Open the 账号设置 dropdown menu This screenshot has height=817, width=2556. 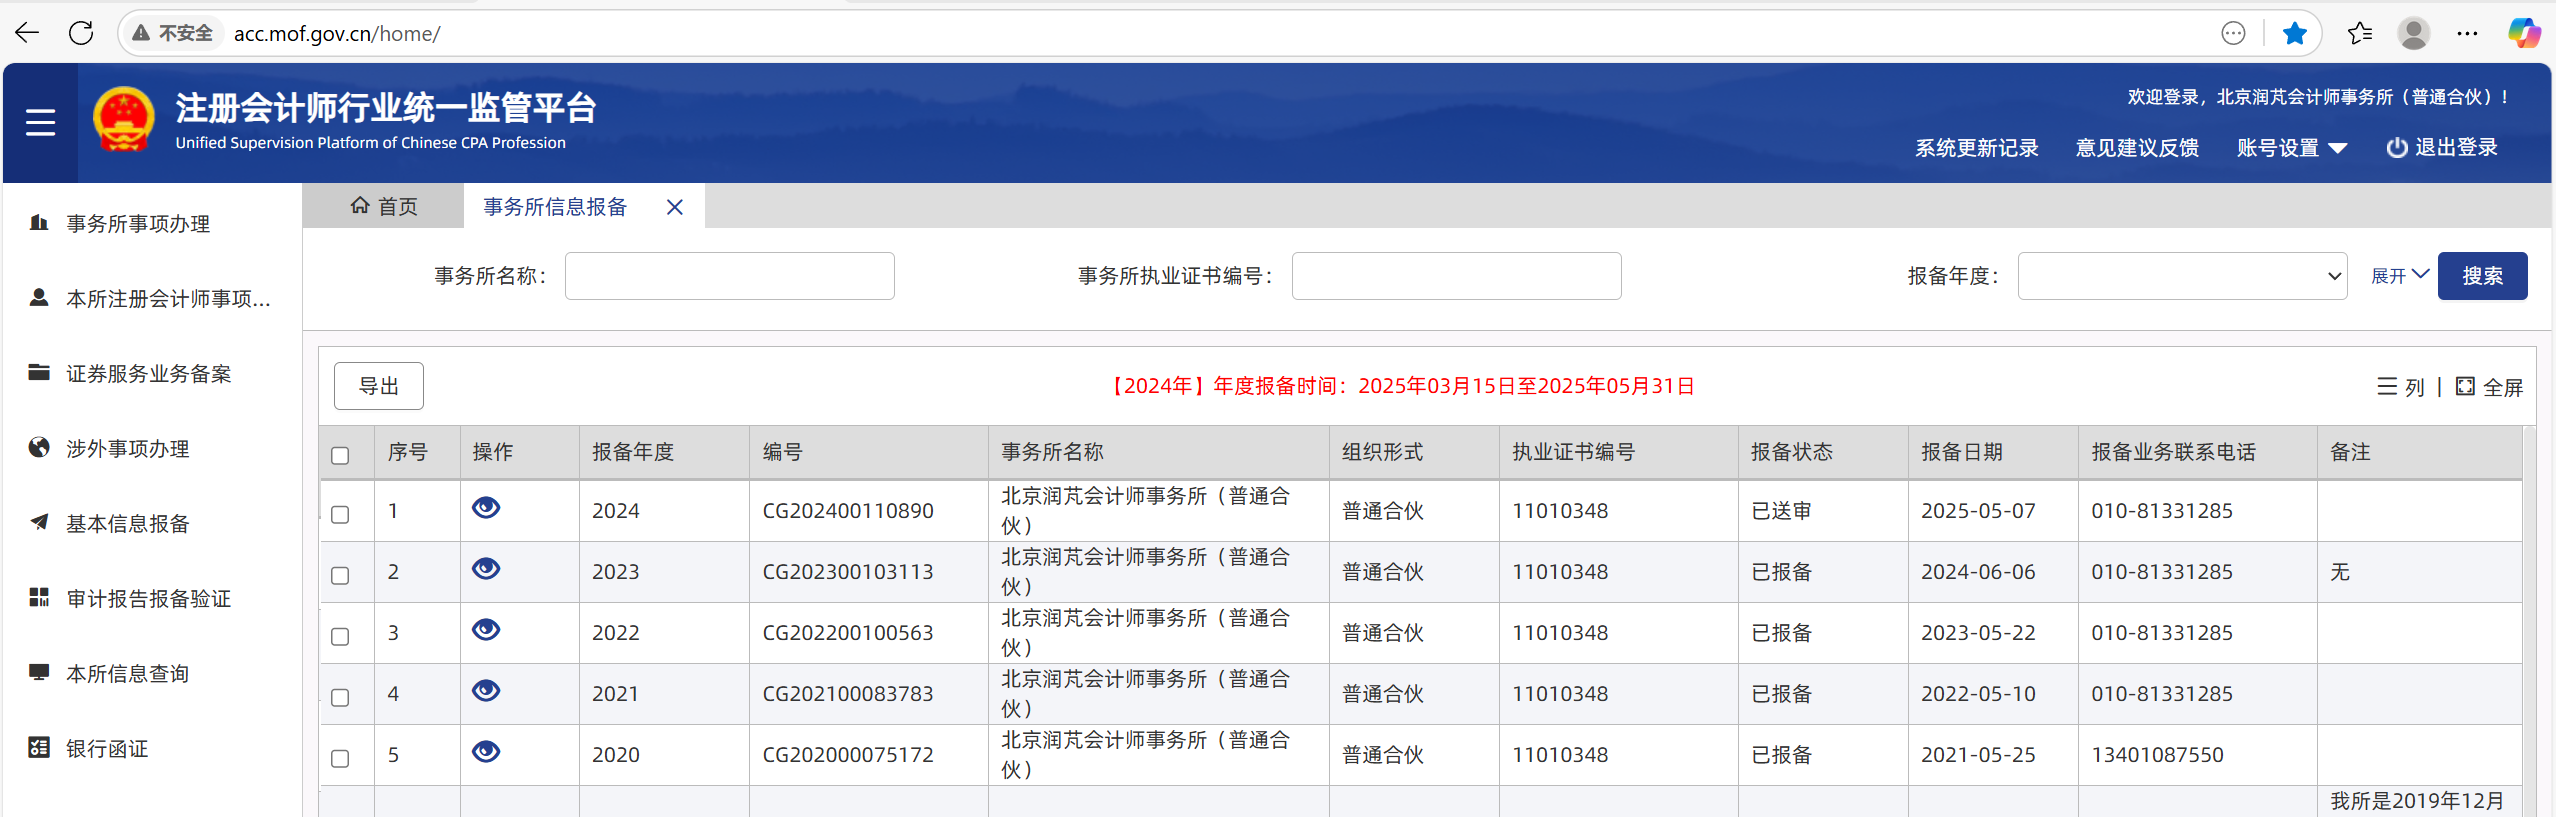pos(2291,148)
